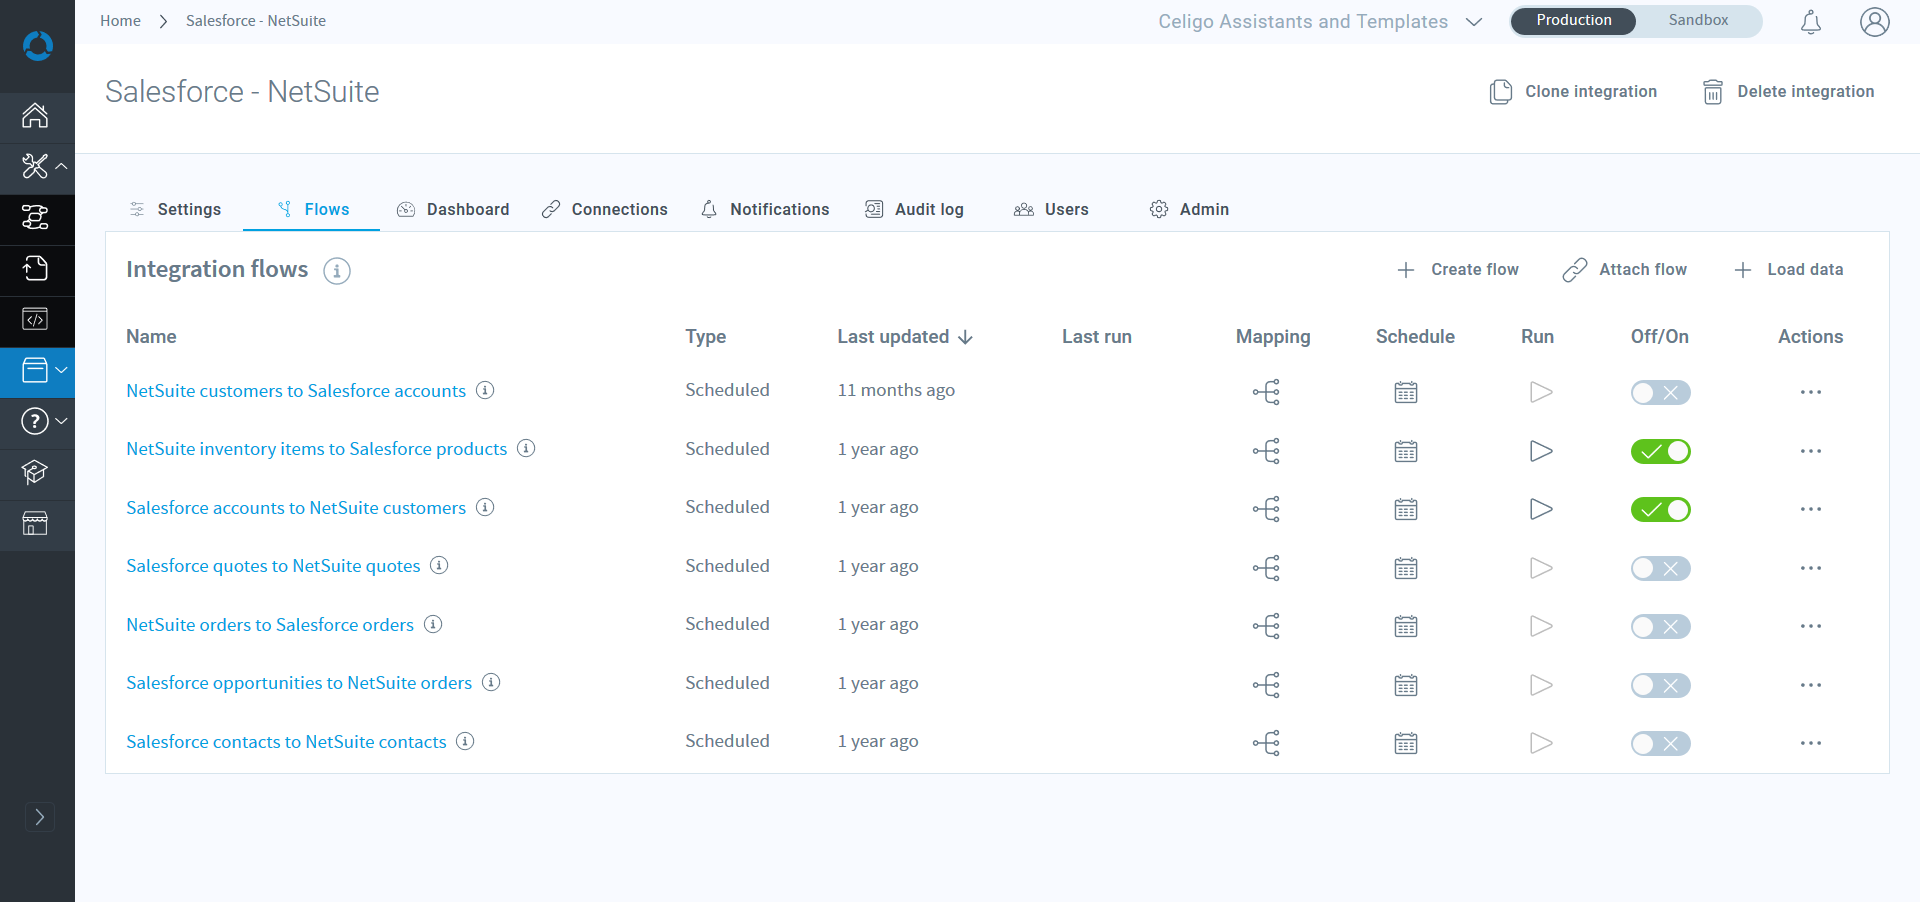Click info icon beside NetSuite orders to Salesforce orders
The image size is (1920, 902).
coord(433,624)
